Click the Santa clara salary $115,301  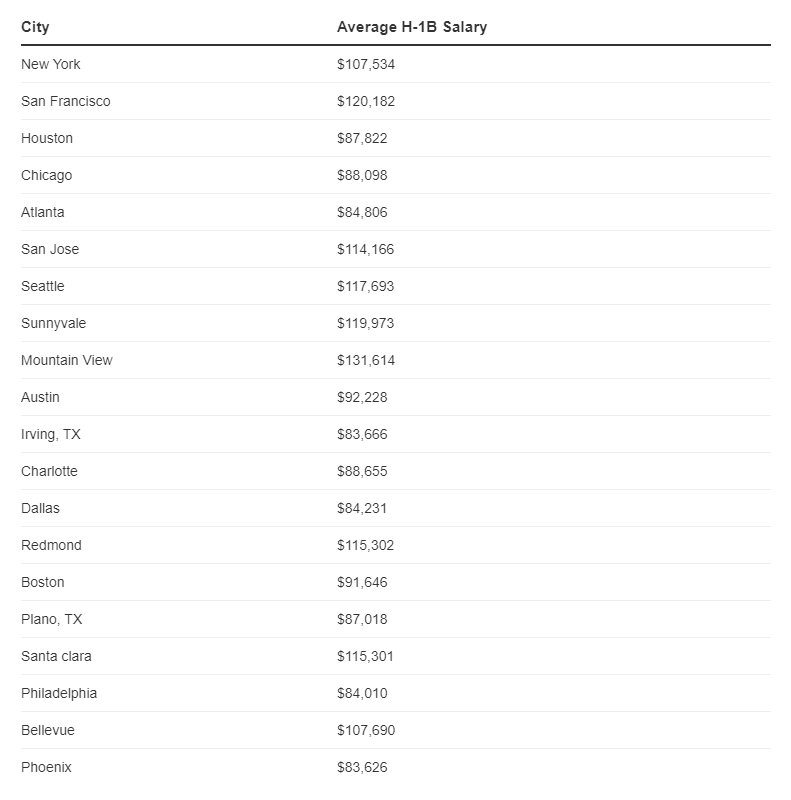click(x=366, y=656)
